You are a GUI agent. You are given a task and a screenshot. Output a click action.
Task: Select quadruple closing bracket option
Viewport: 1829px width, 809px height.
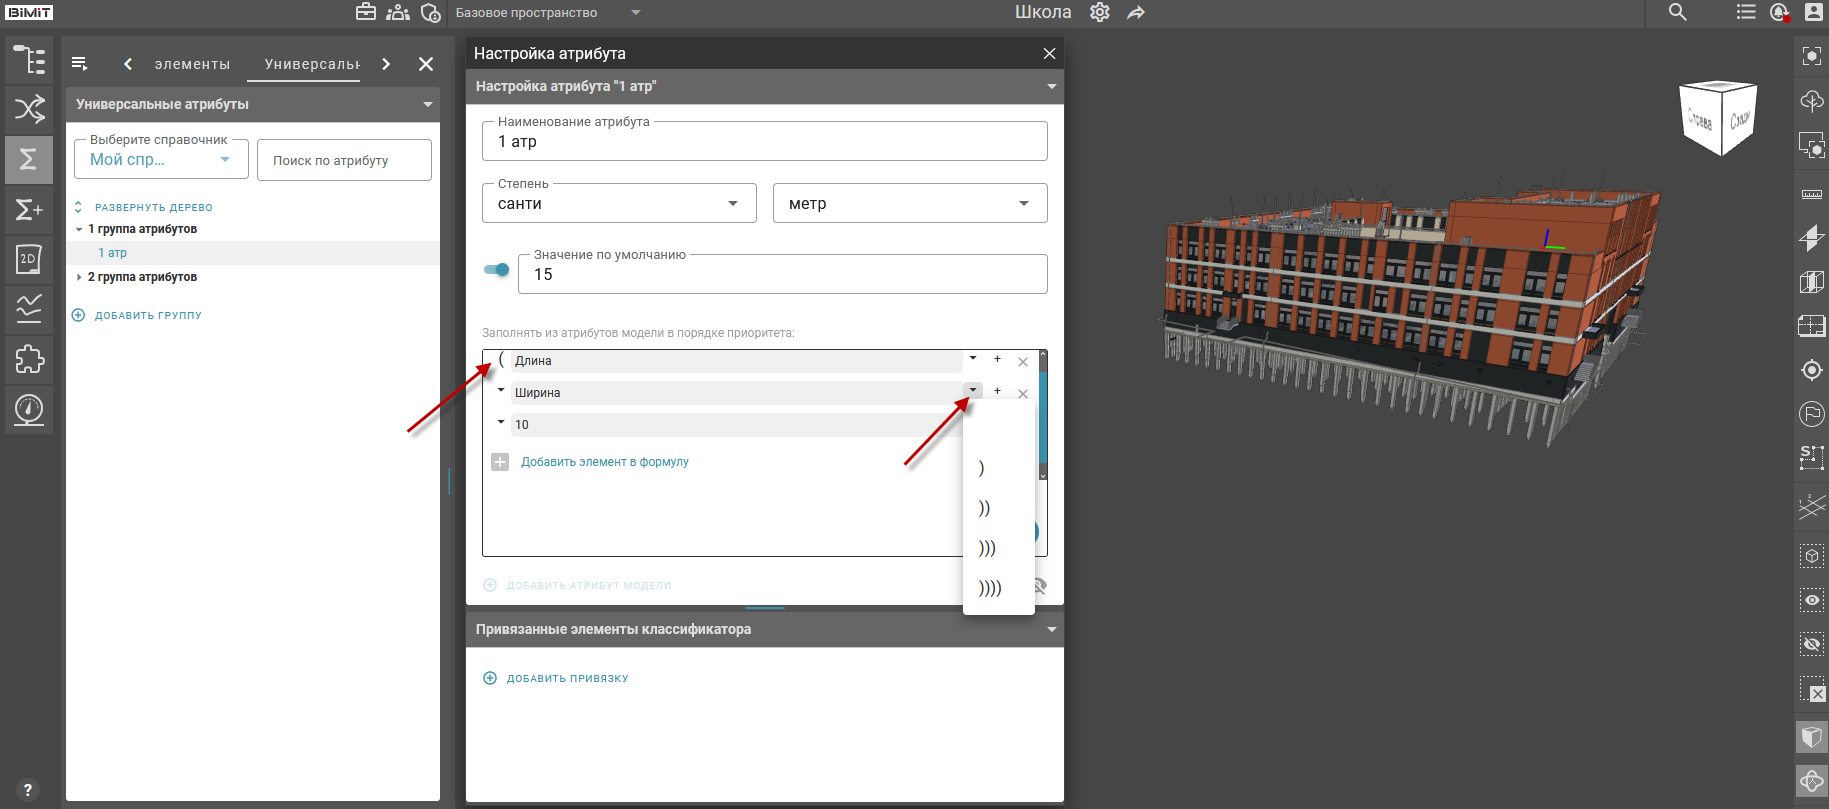[998, 588]
